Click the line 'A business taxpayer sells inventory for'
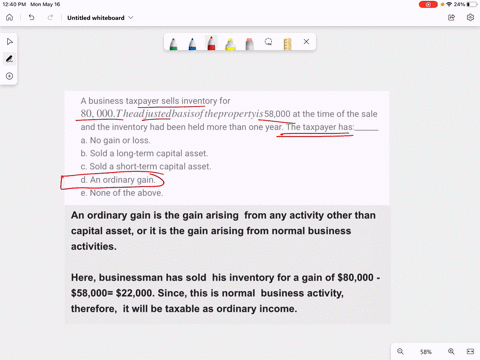 (155, 101)
